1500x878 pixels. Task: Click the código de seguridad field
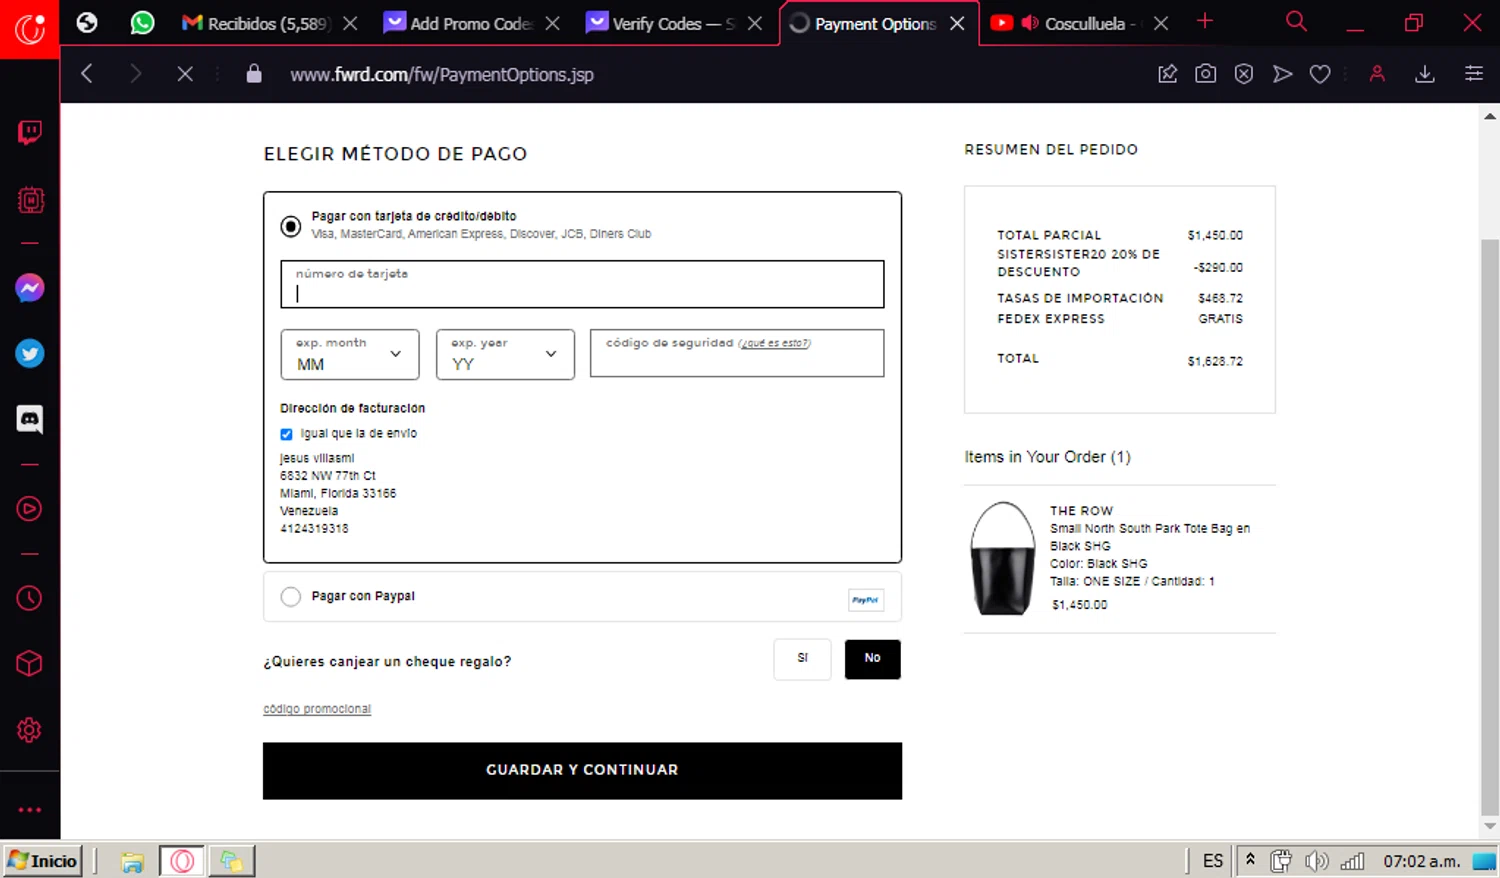tap(737, 353)
